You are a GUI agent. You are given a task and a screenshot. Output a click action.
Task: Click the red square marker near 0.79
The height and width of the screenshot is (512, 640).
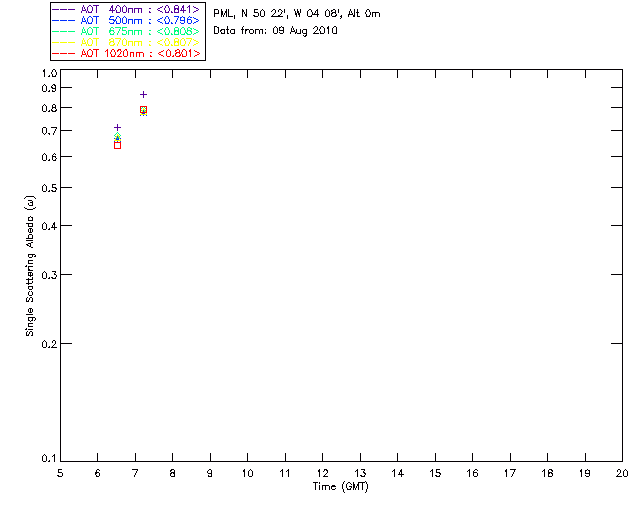tap(143, 110)
